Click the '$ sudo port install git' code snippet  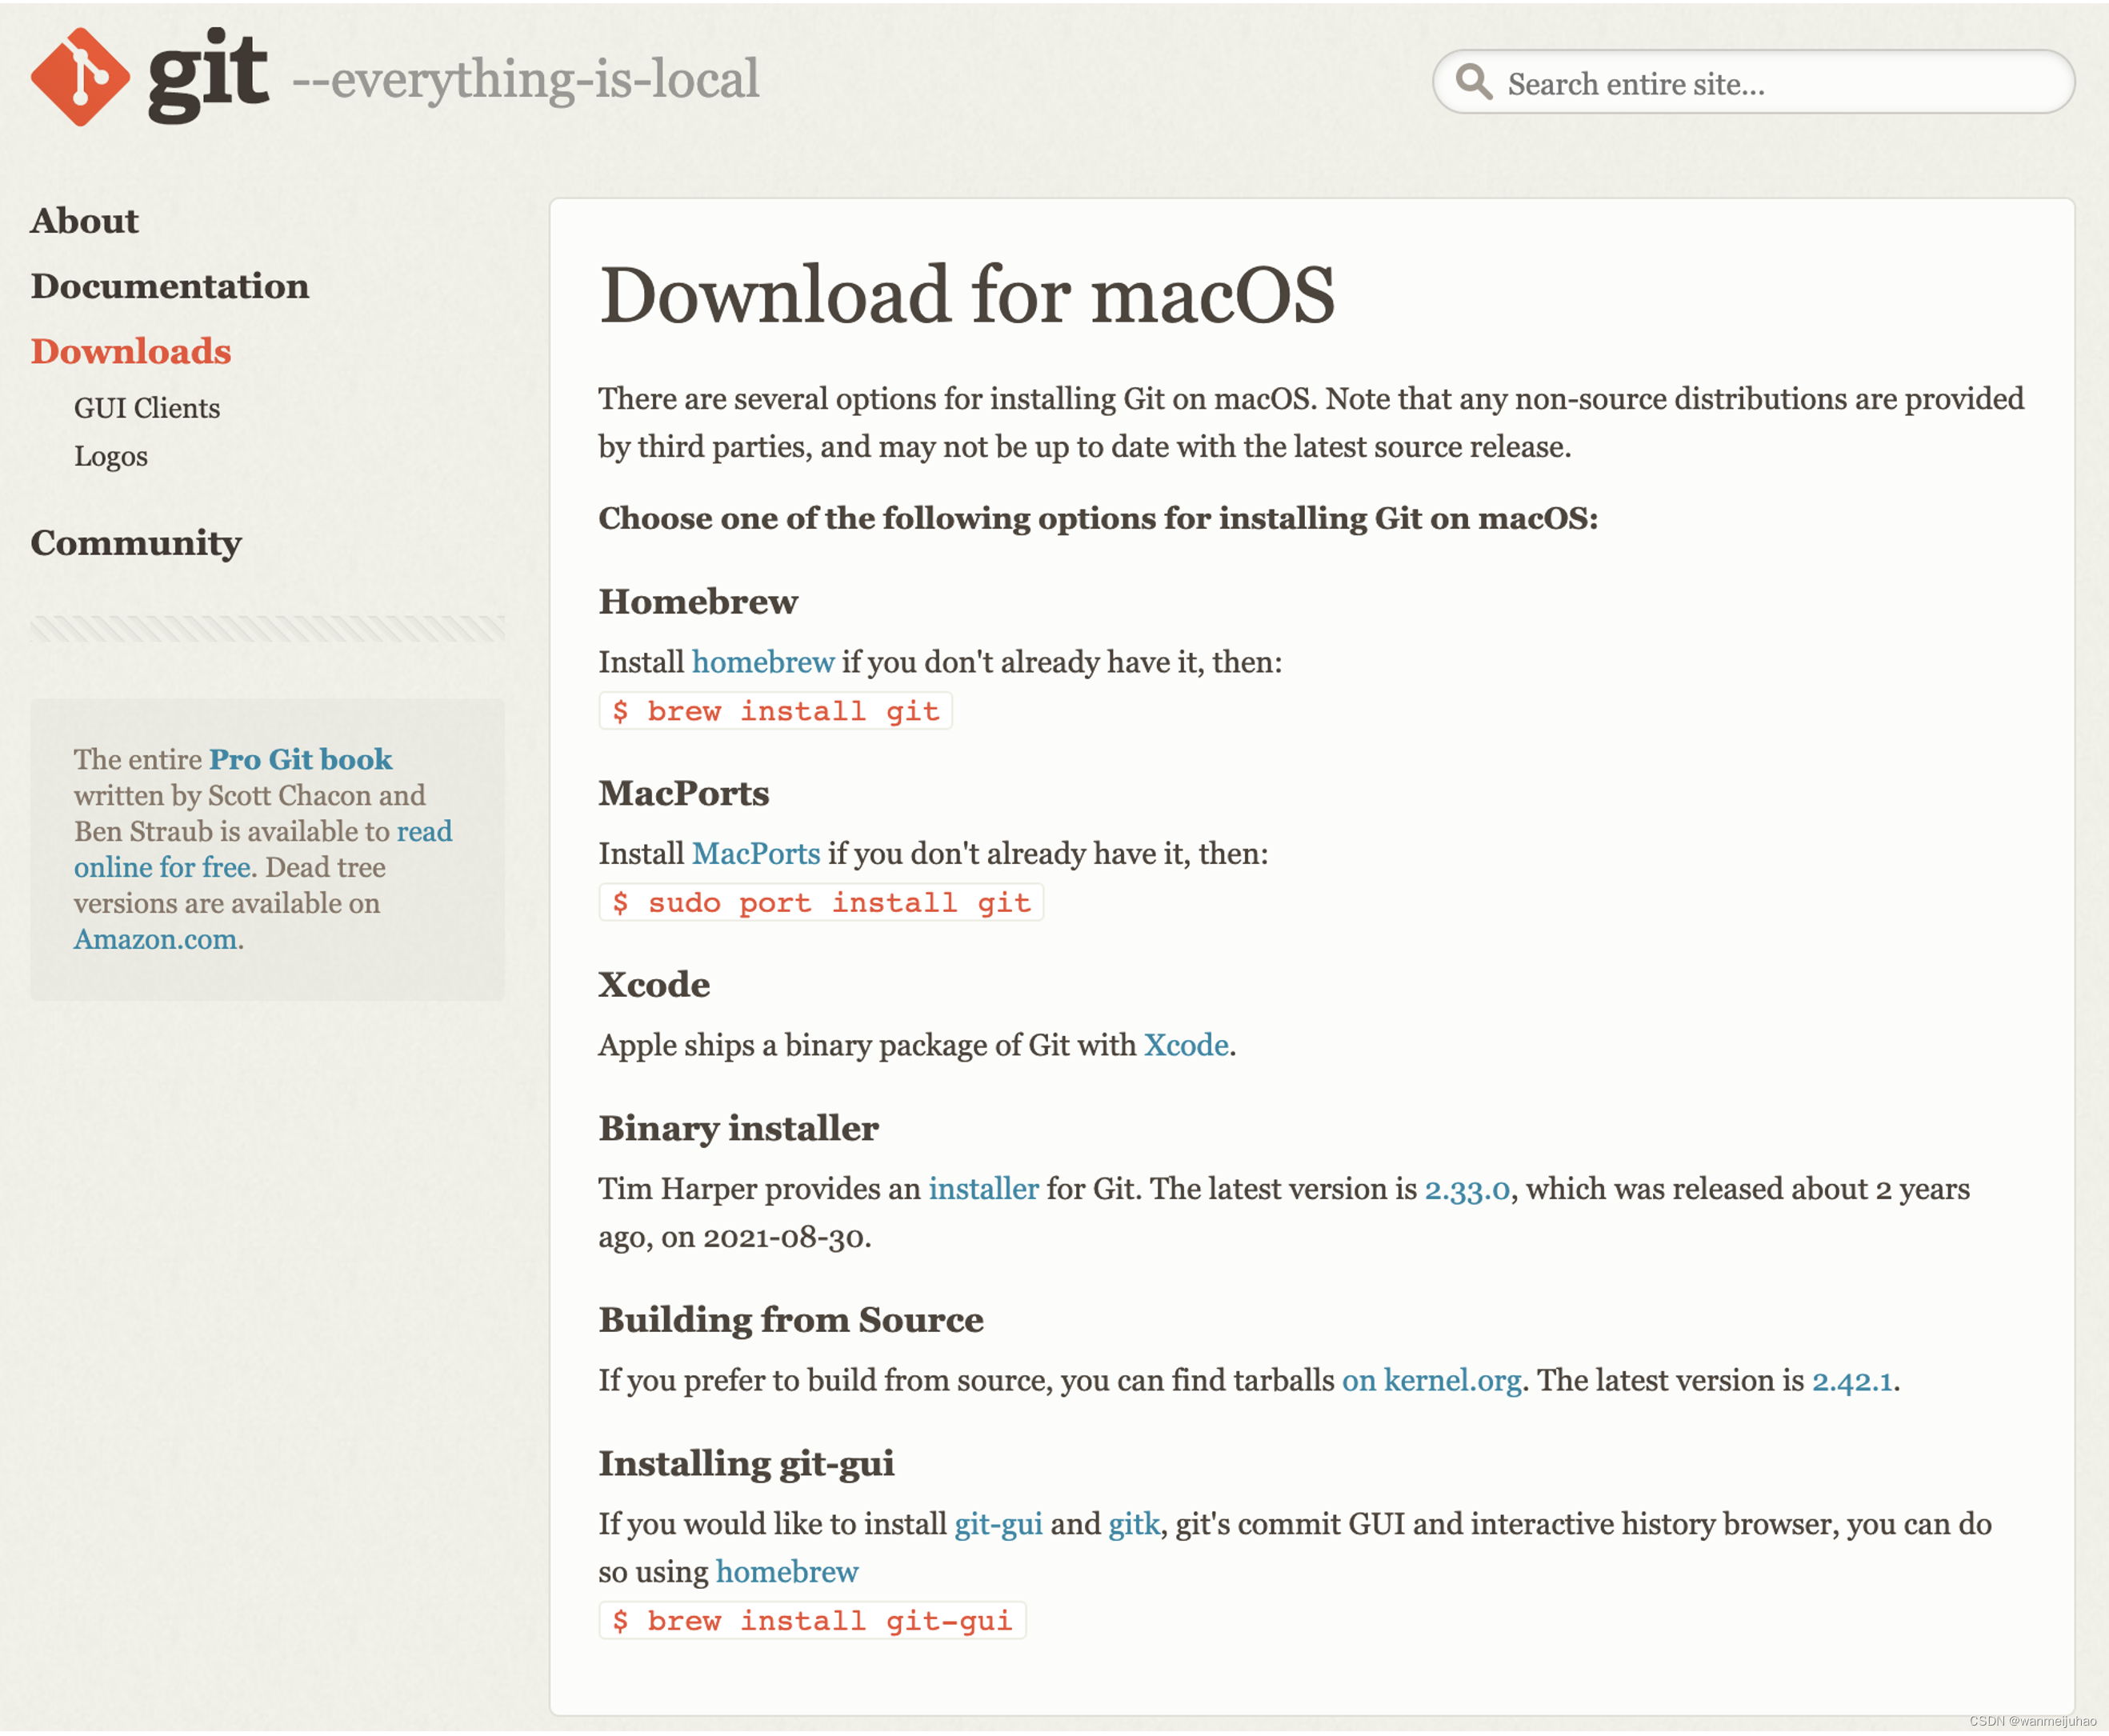coord(821,902)
